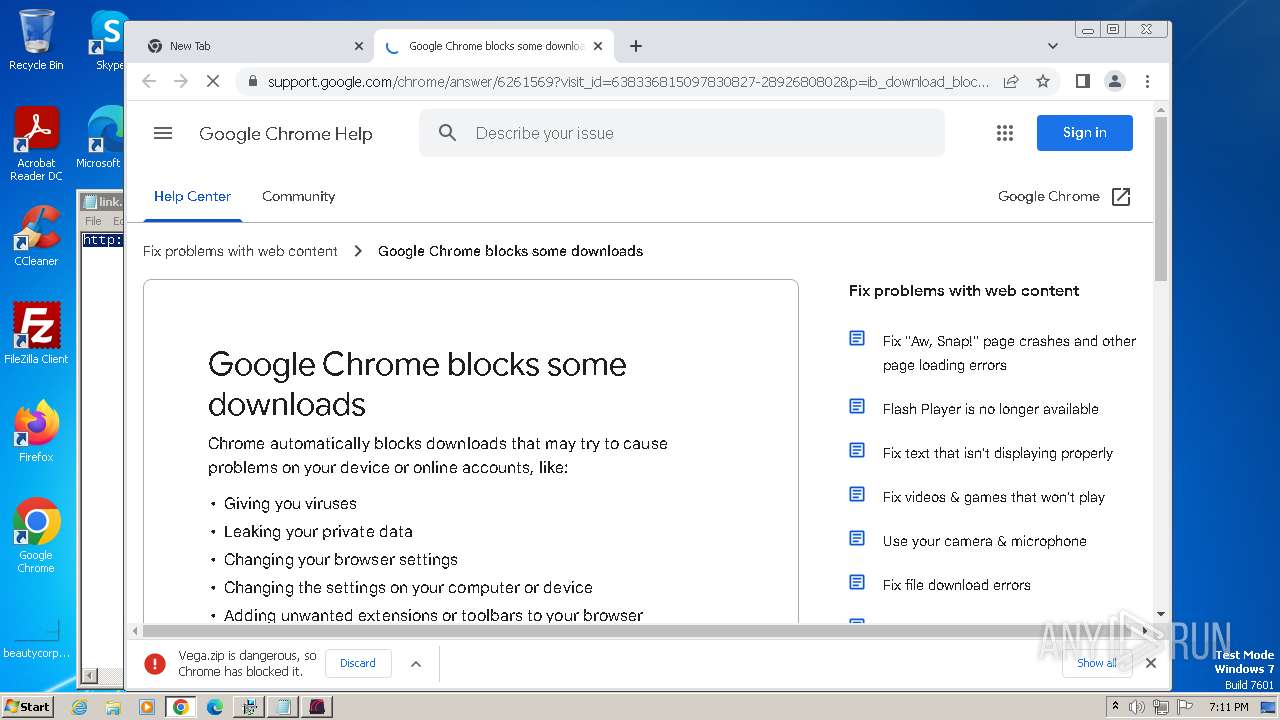
Task: Stop loading the page
Action: click(213, 81)
